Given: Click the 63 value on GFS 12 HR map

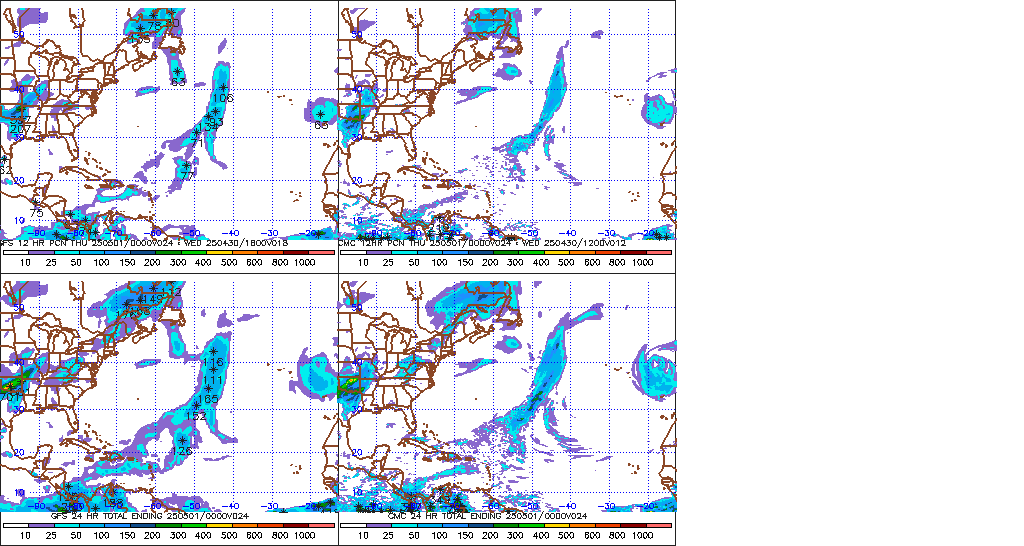Looking at the screenshot, I should [178, 82].
